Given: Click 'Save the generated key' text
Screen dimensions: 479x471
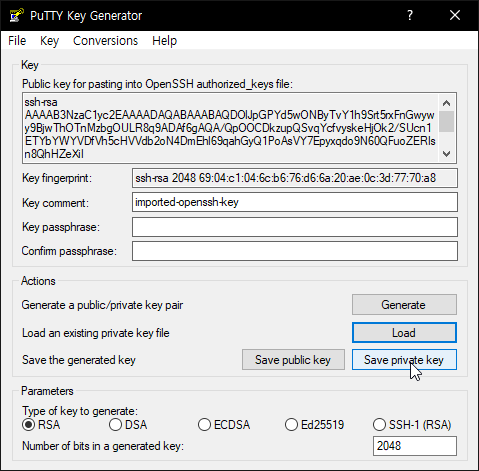Looking at the screenshot, I should (x=79, y=360).
